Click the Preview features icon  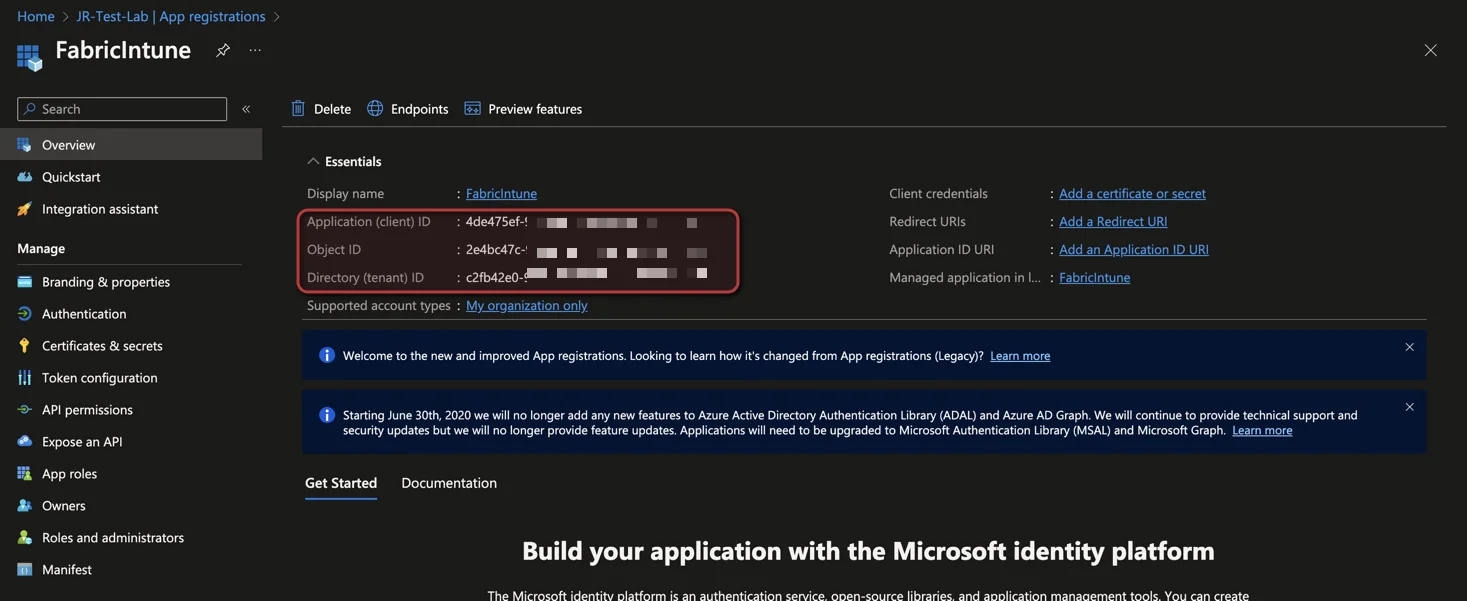472,108
